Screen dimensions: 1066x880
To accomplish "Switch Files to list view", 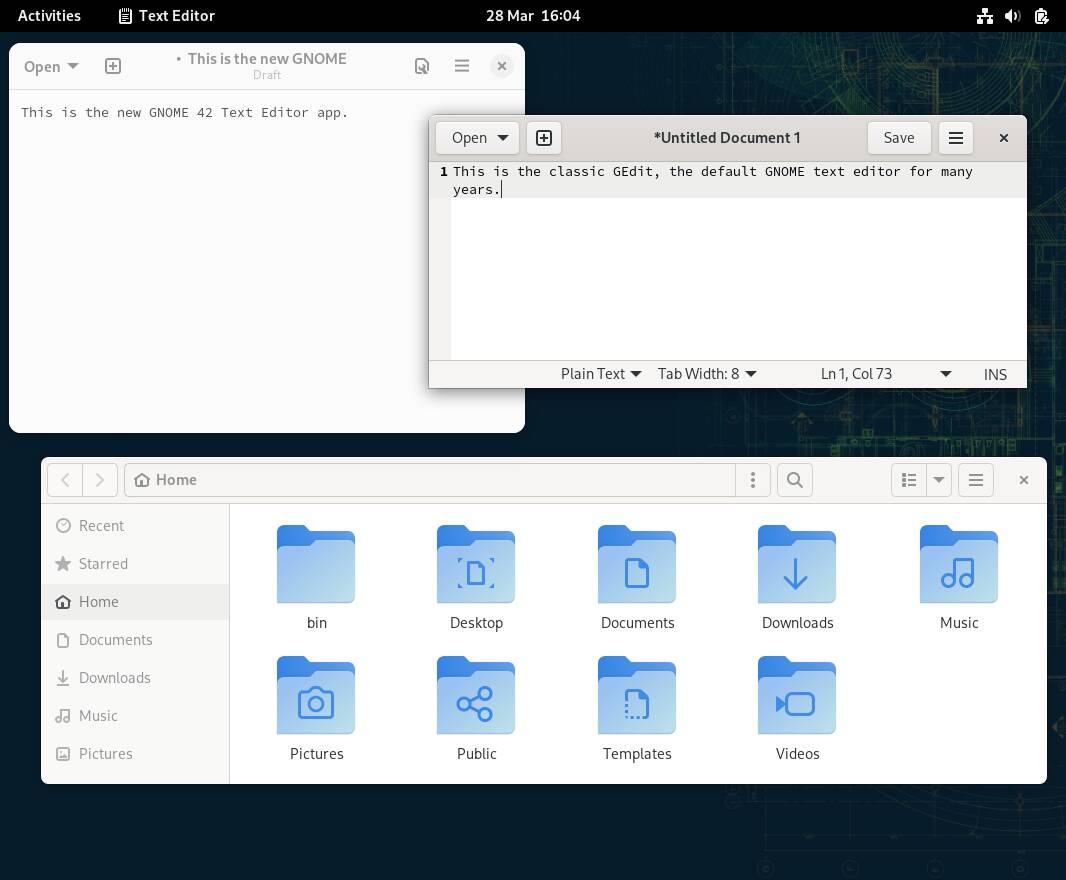I will pos(909,480).
